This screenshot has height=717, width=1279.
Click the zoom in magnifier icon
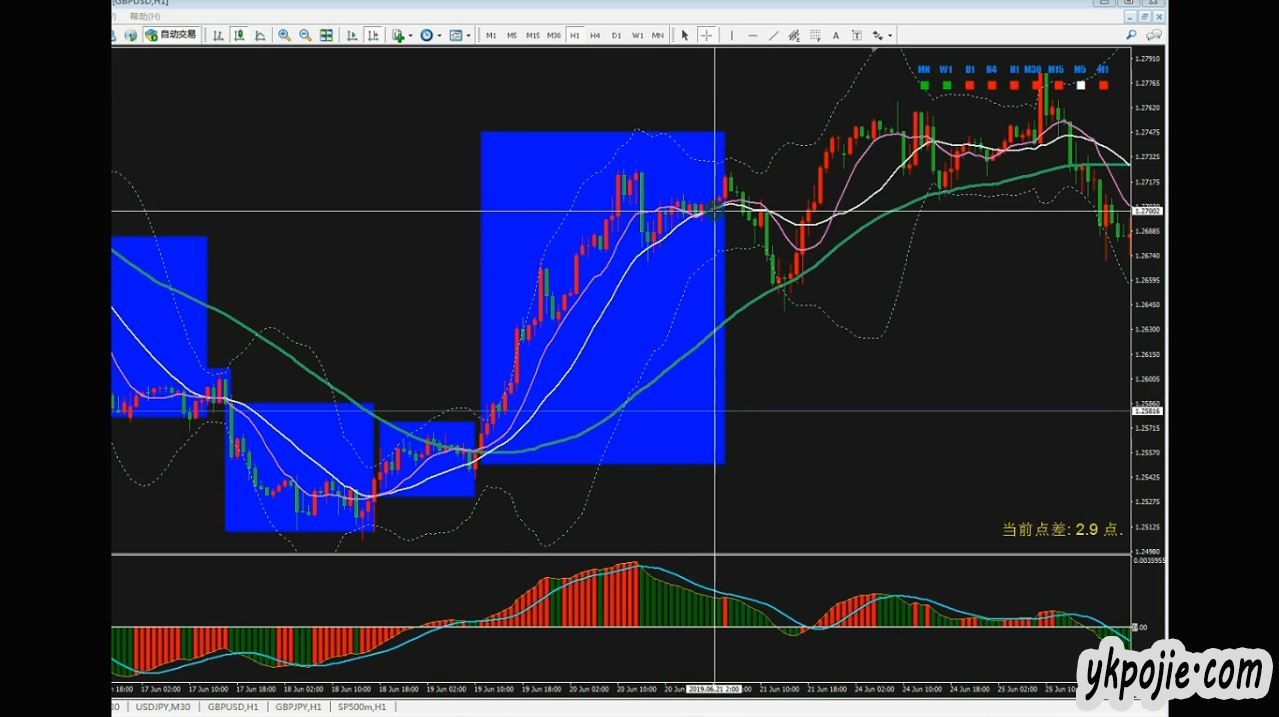(x=284, y=35)
